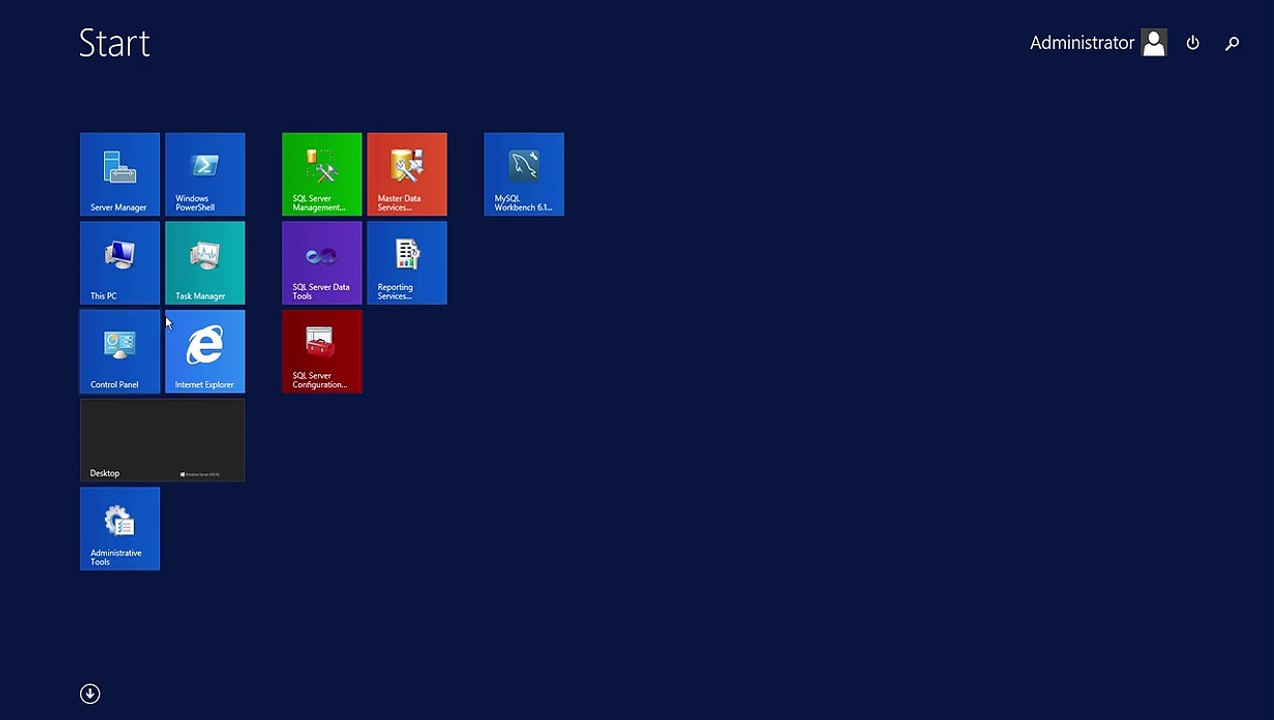Image resolution: width=1274 pixels, height=720 pixels.
Task: Launch MySQL Workbench 6.1 tile
Action: coord(524,174)
